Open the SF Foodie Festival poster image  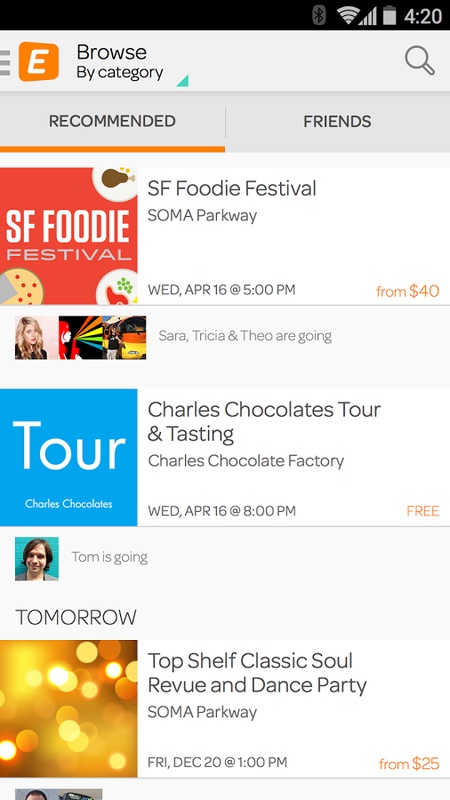pyautogui.click(x=68, y=236)
